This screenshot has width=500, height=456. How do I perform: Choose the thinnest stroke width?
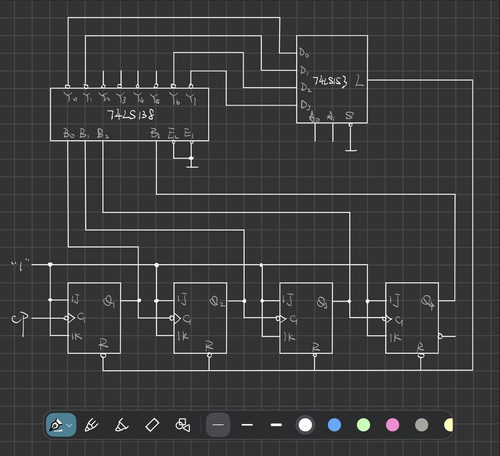[x=218, y=425]
